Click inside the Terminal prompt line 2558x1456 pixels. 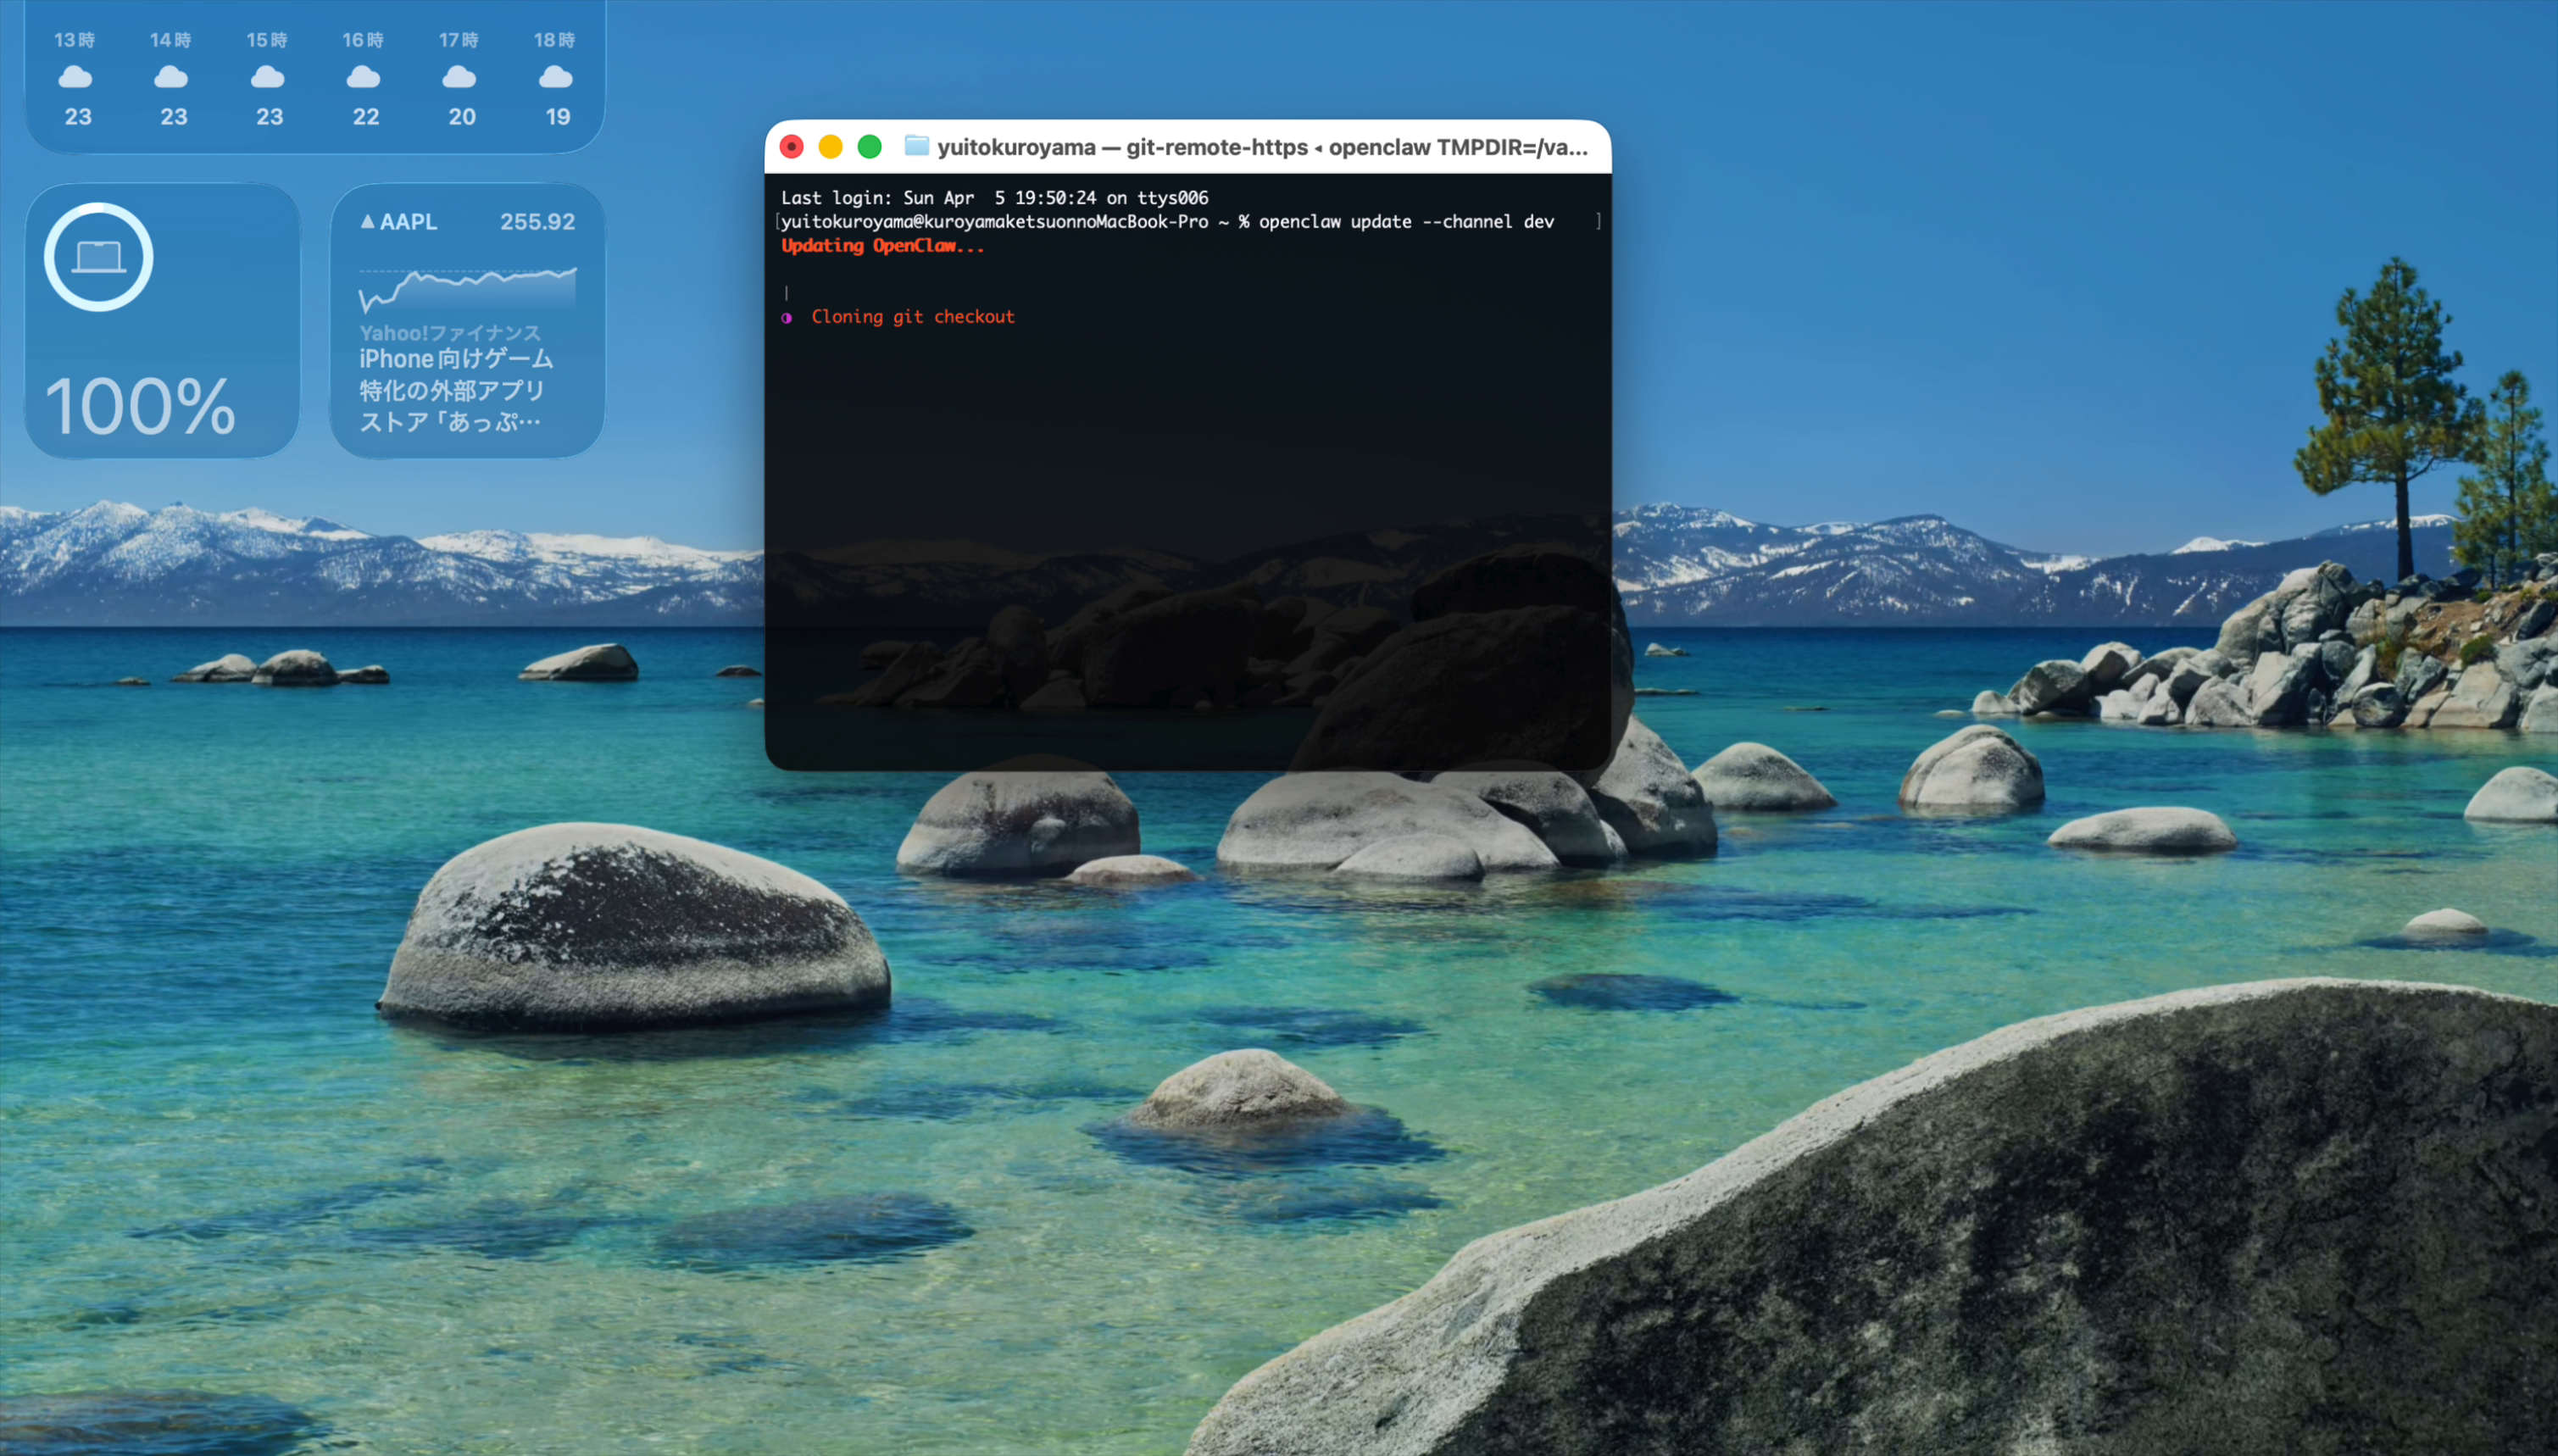tap(1168, 221)
